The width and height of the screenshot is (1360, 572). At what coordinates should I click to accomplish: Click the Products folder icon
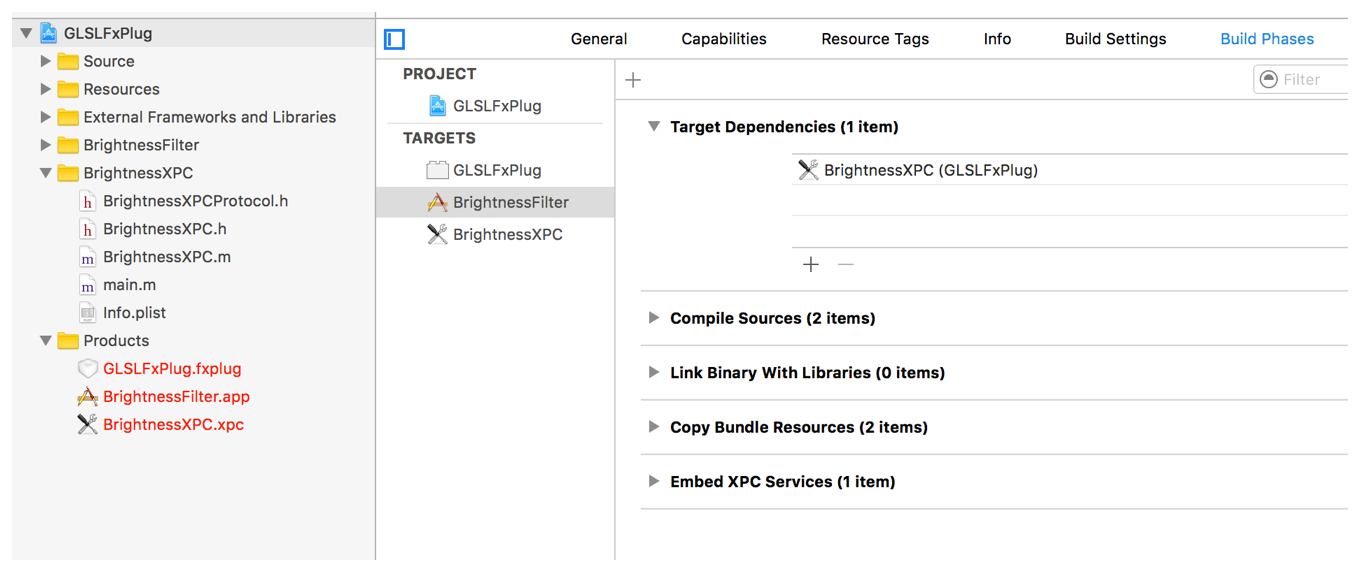tap(68, 341)
